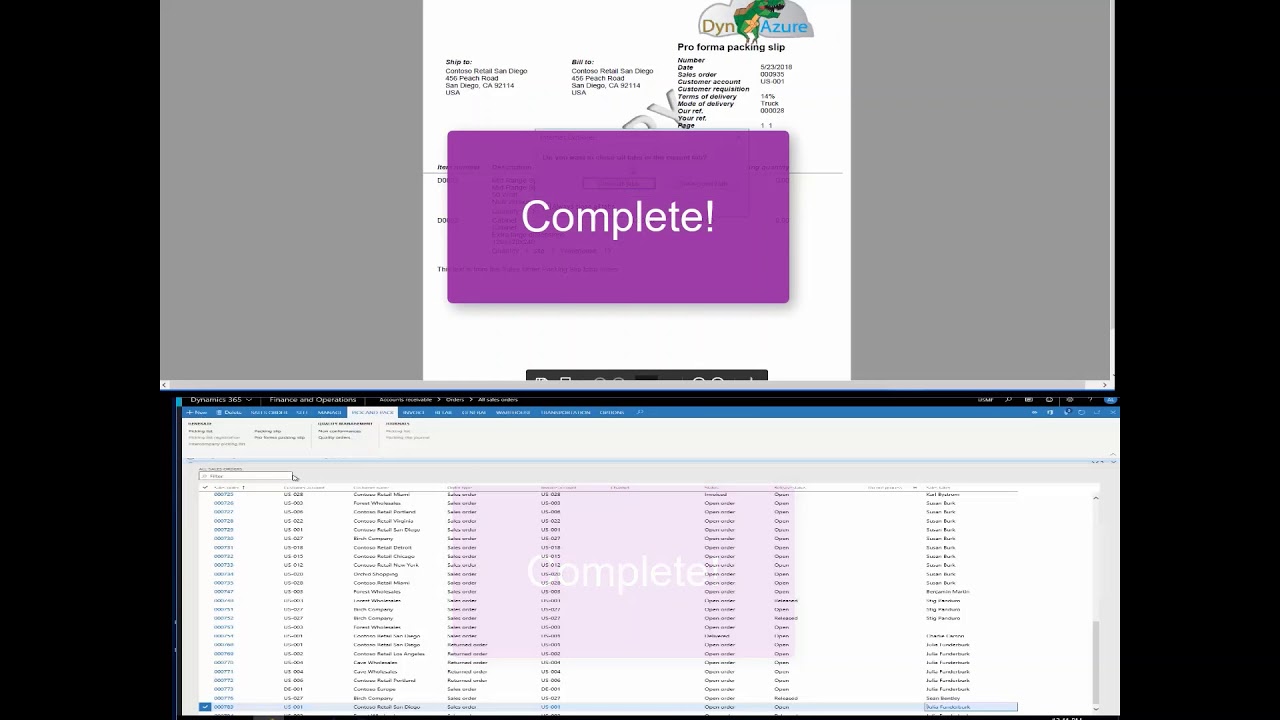
Task: Open the Manage ribbon tab
Action: [329, 412]
